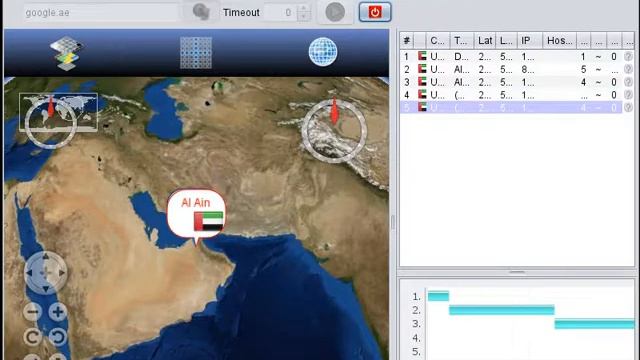Click the whois question icon in row 5
The height and width of the screenshot is (360, 640).
629,107
